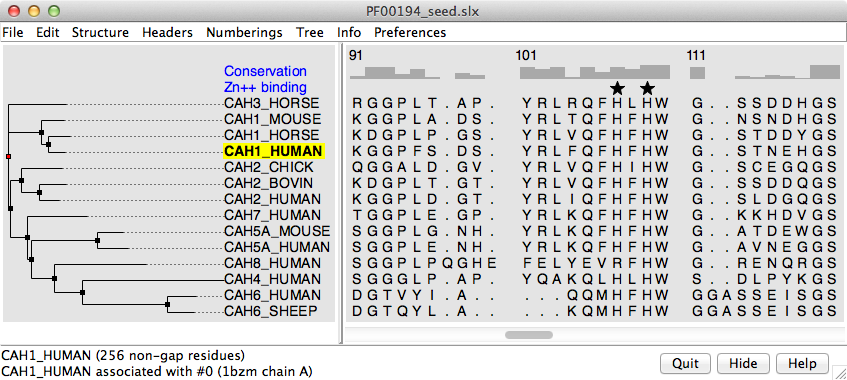The width and height of the screenshot is (847, 380).
Task: Select the CAH2_CHICK sequence name
Action: coord(268,167)
